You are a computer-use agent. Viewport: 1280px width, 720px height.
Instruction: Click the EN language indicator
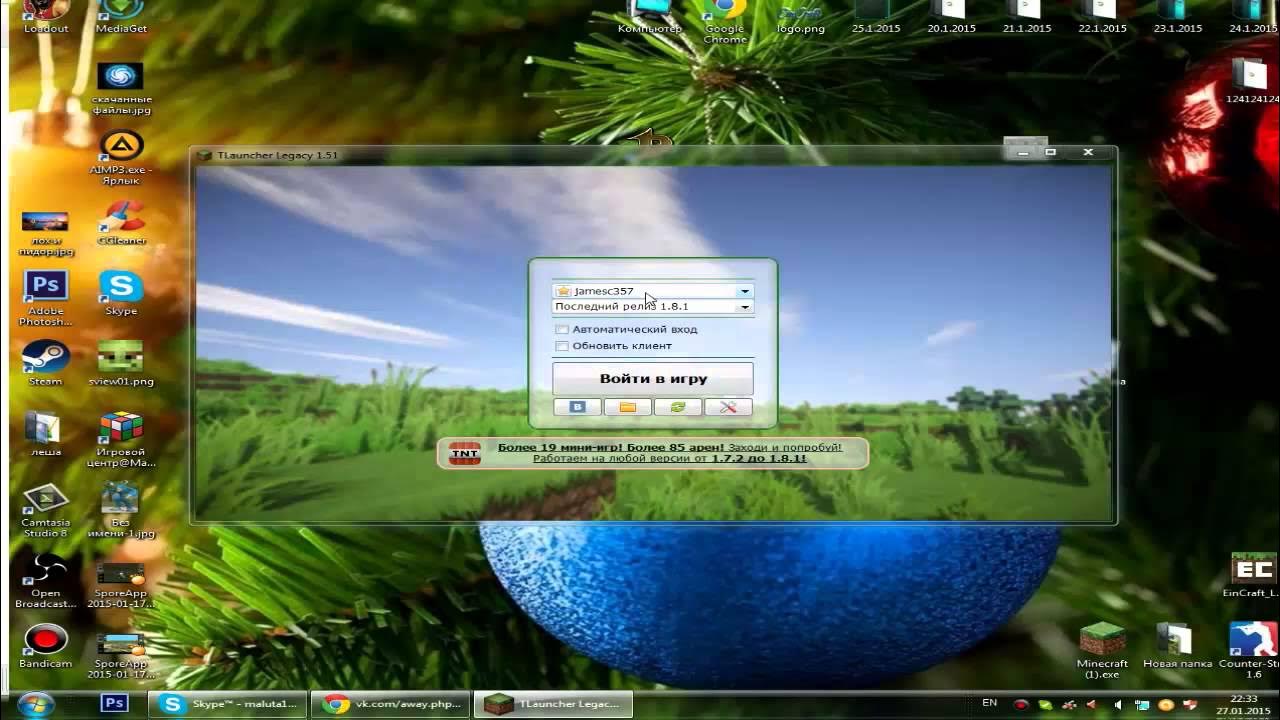(x=990, y=703)
